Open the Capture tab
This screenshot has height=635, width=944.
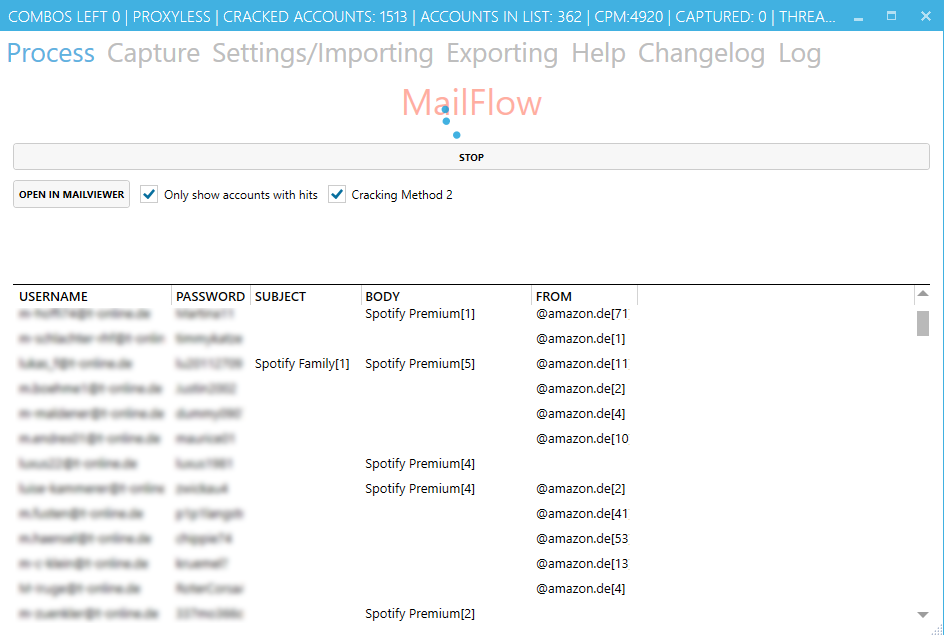tap(154, 53)
